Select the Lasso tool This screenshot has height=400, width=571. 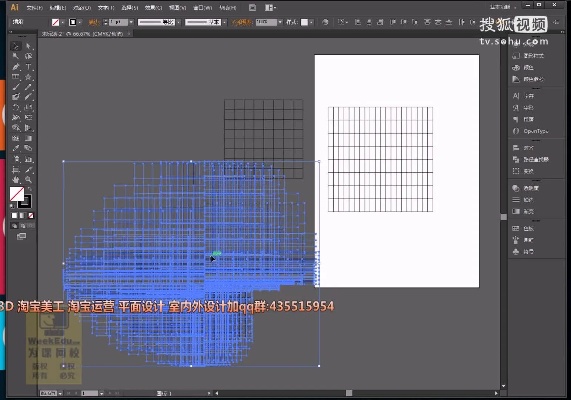pyautogui.click(x=28, y=56)
